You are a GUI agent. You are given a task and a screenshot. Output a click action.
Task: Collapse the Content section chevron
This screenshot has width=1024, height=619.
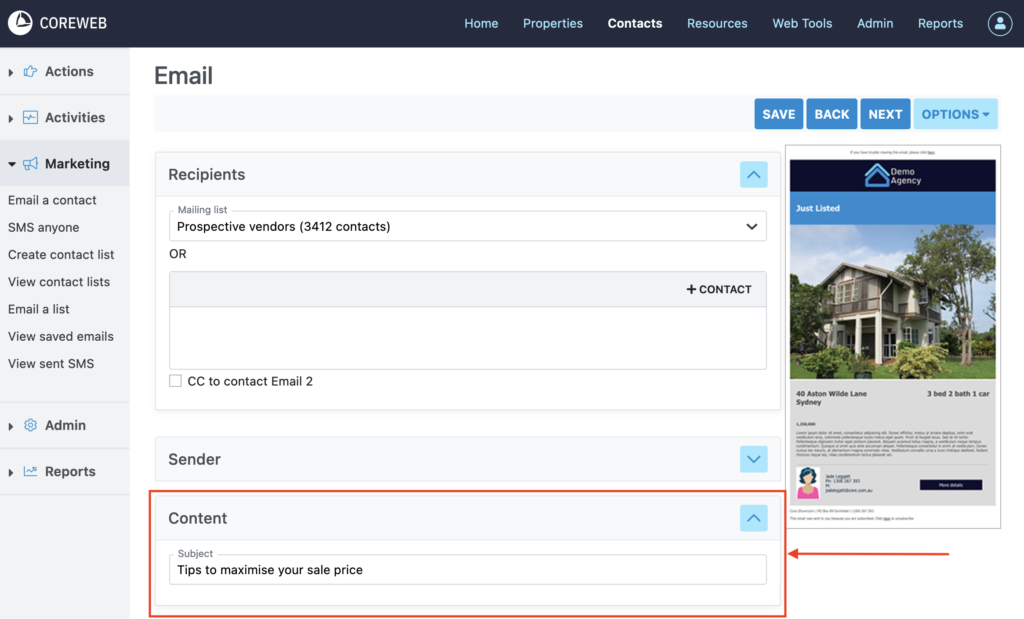tap(753, 518)
